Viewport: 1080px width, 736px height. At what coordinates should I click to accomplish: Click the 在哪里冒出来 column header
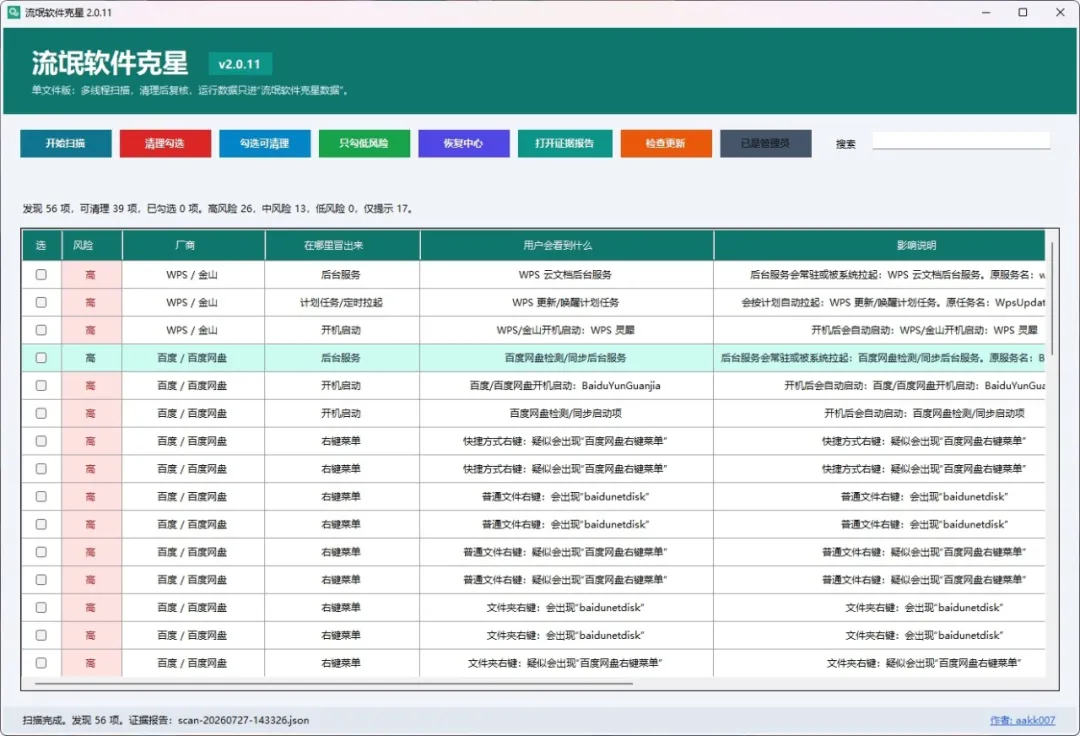(x=342, y=245)
